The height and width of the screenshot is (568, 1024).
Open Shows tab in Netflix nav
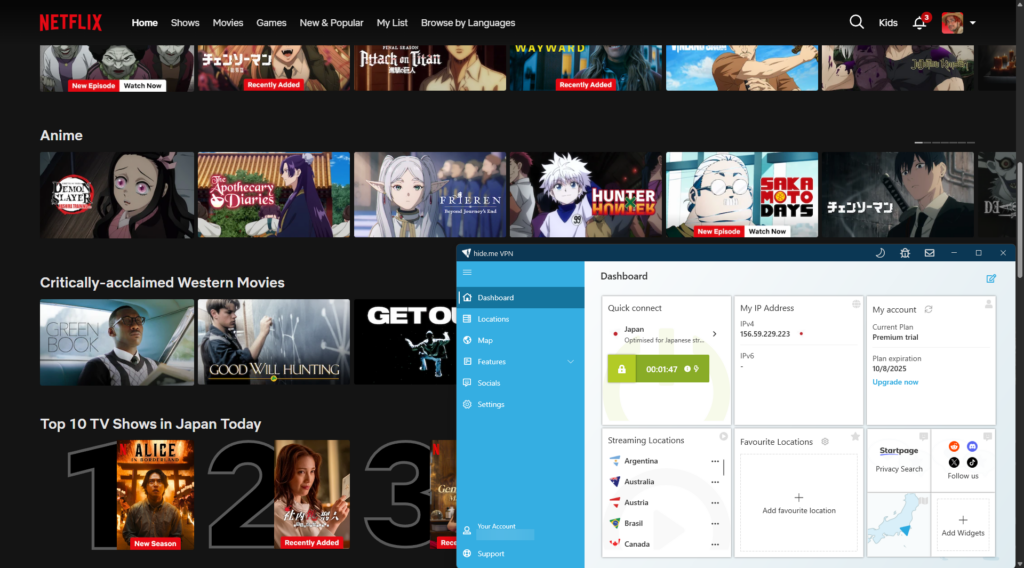(185, 23)
